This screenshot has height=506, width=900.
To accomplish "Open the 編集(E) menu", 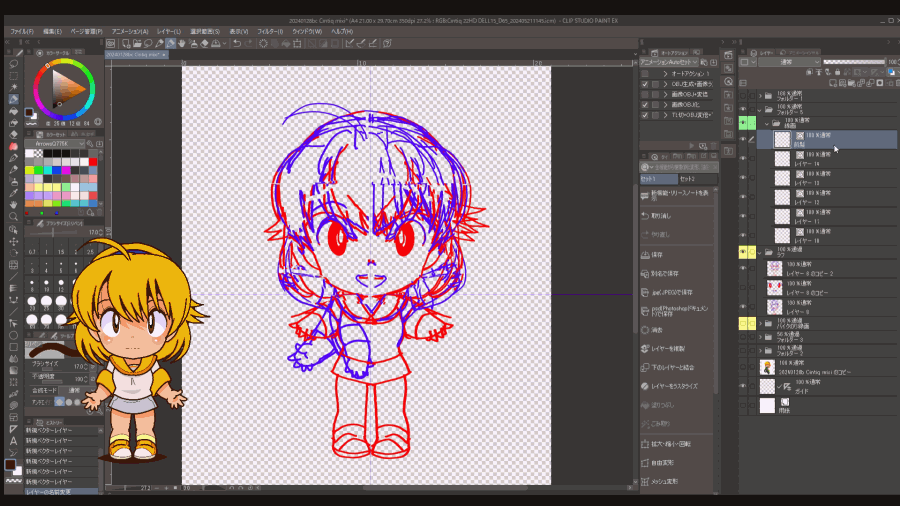I will (x=52, y=32).
